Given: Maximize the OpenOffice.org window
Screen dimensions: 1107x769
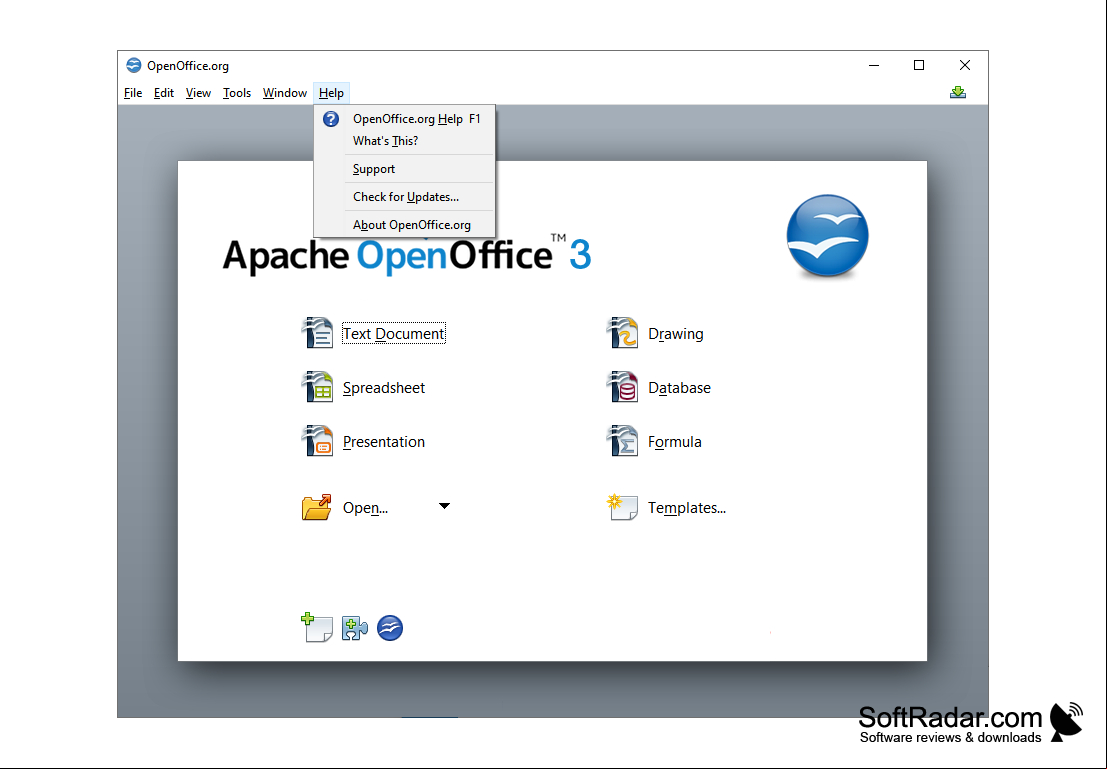Looking at the screenshot, I should pyautogui.click(x=918, y=65).
